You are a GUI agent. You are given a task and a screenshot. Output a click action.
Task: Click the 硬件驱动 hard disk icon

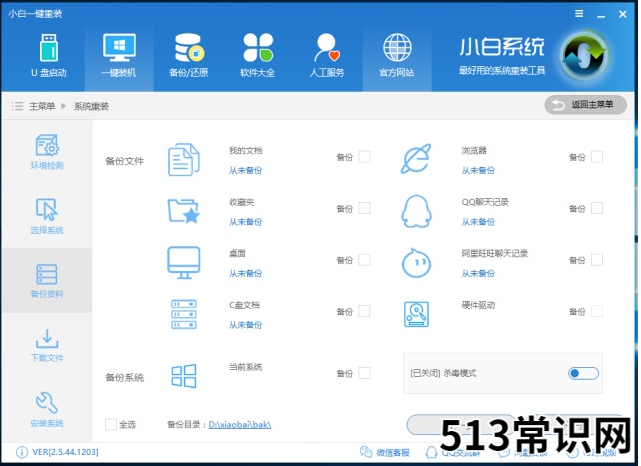pyautogui.click(x=416, y=314)
